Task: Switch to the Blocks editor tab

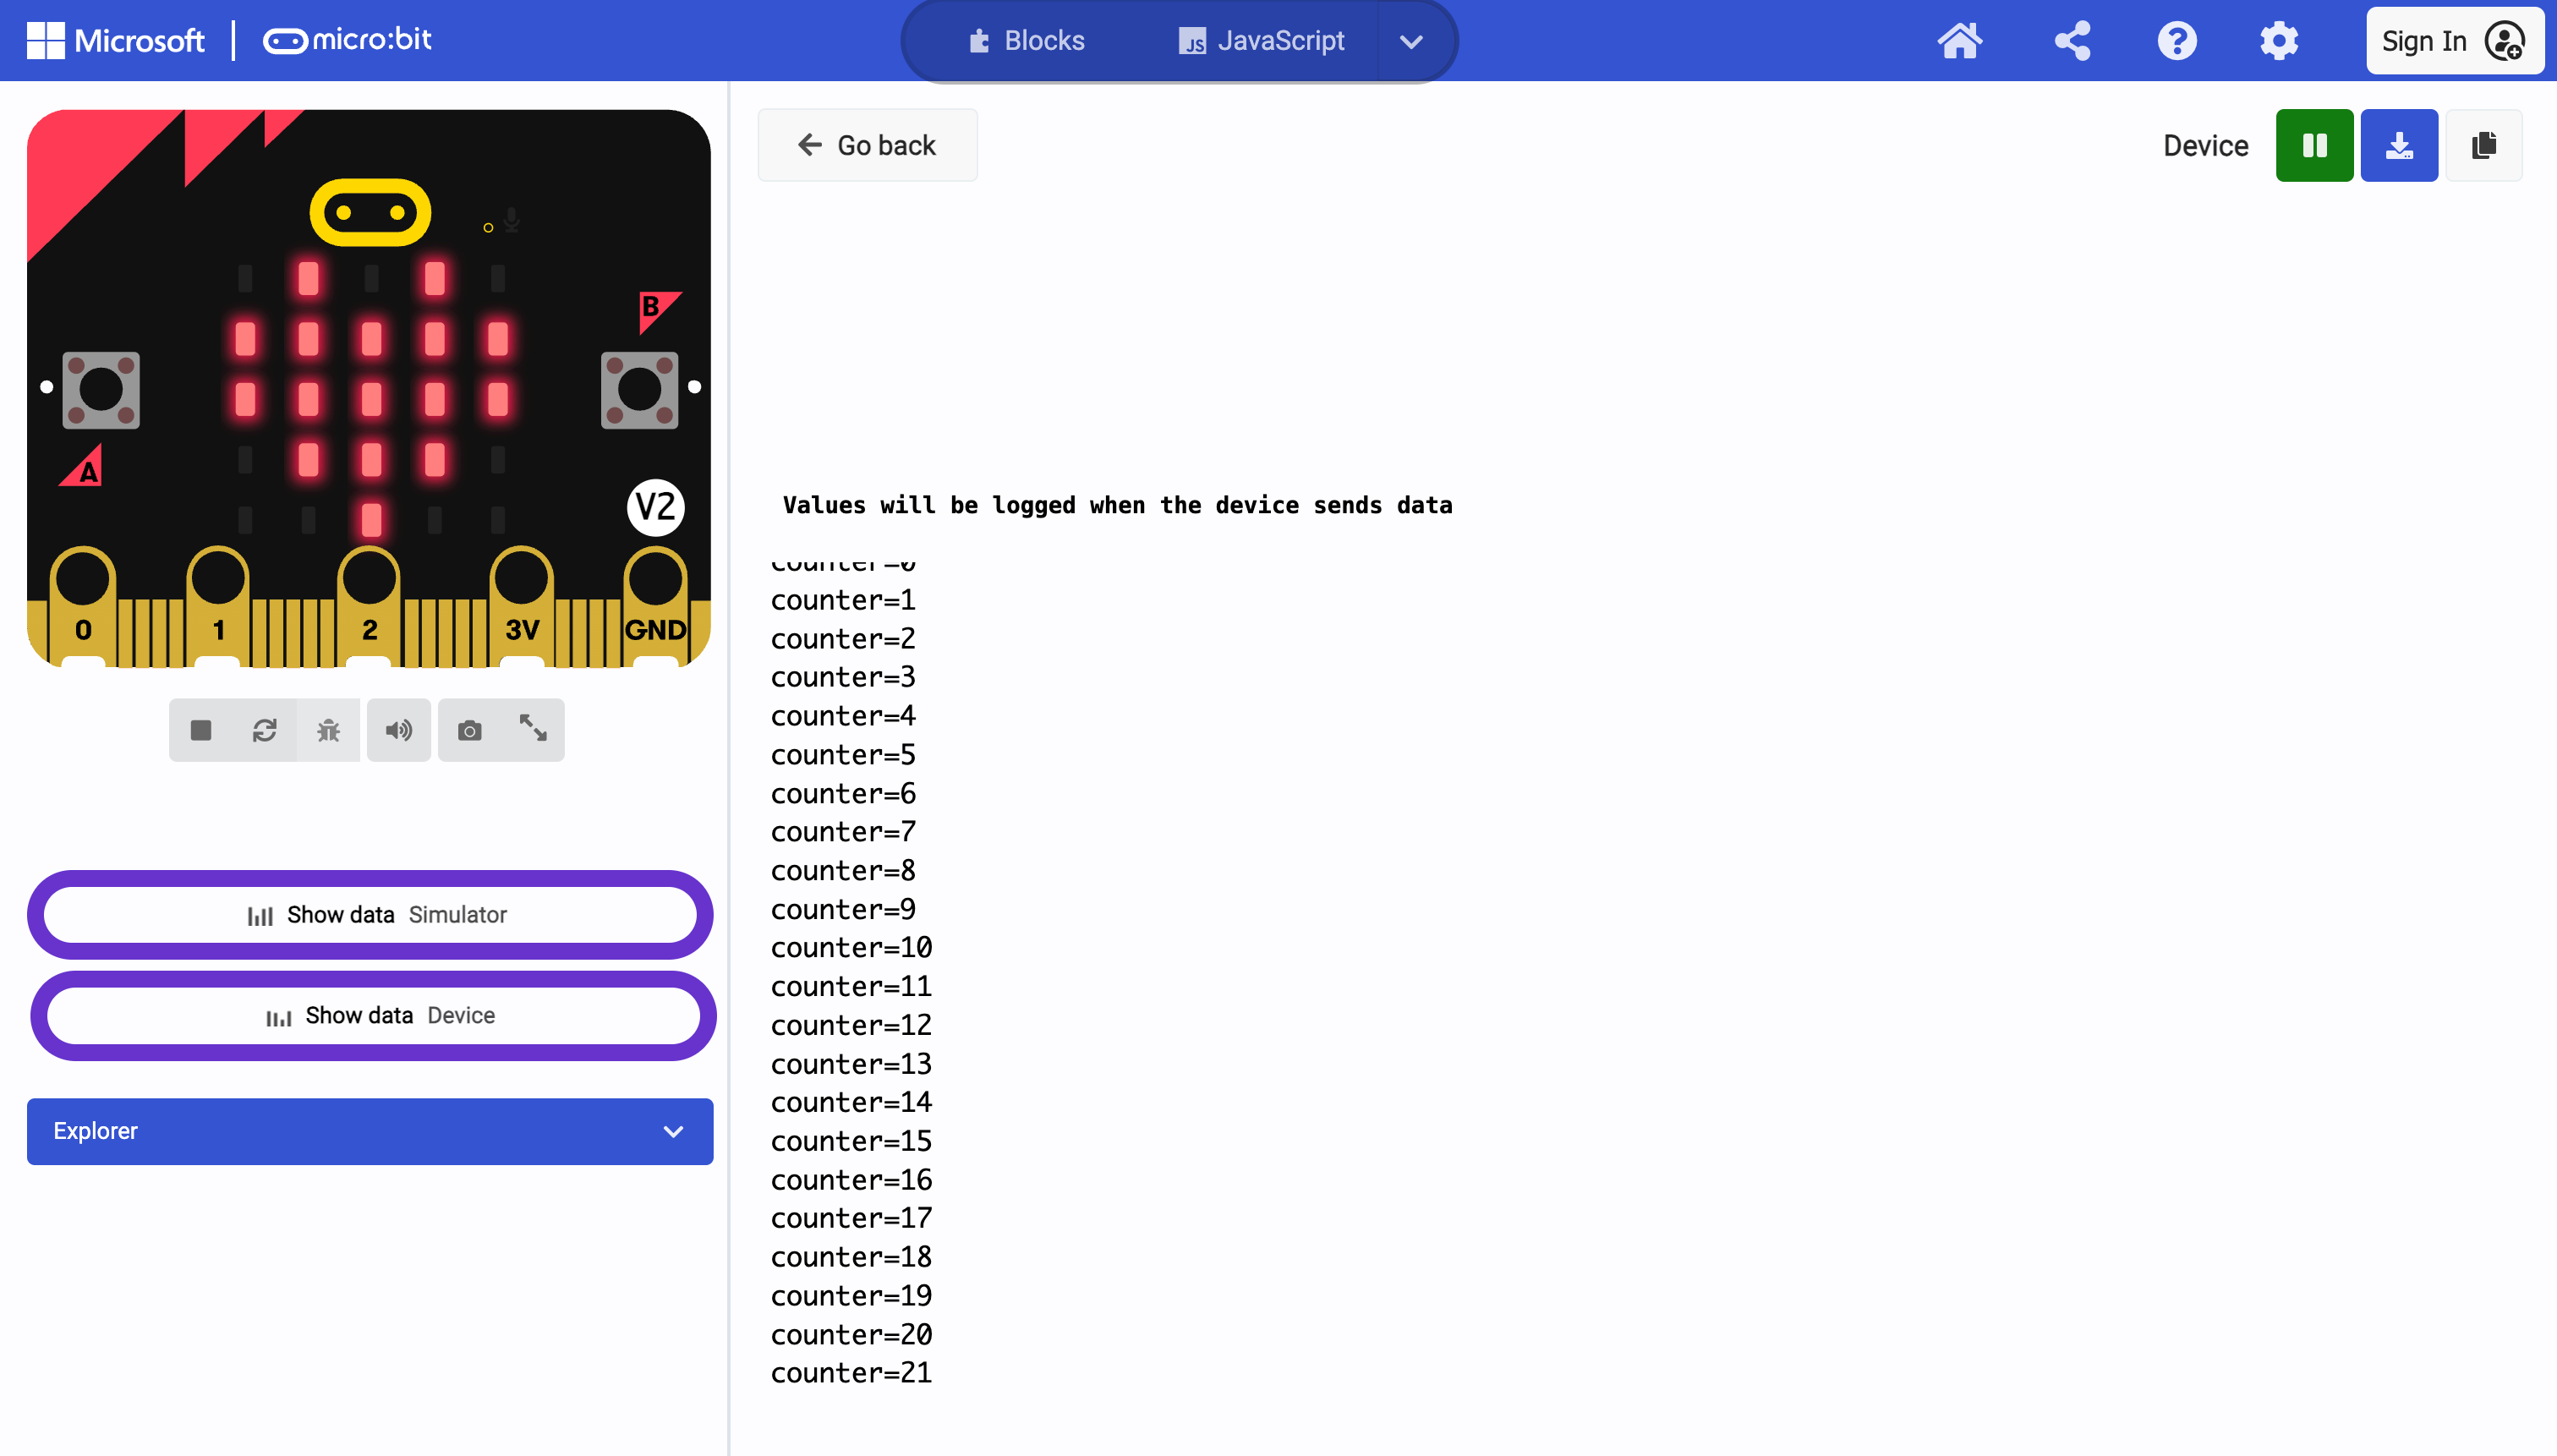Action: coord(1026,41)
